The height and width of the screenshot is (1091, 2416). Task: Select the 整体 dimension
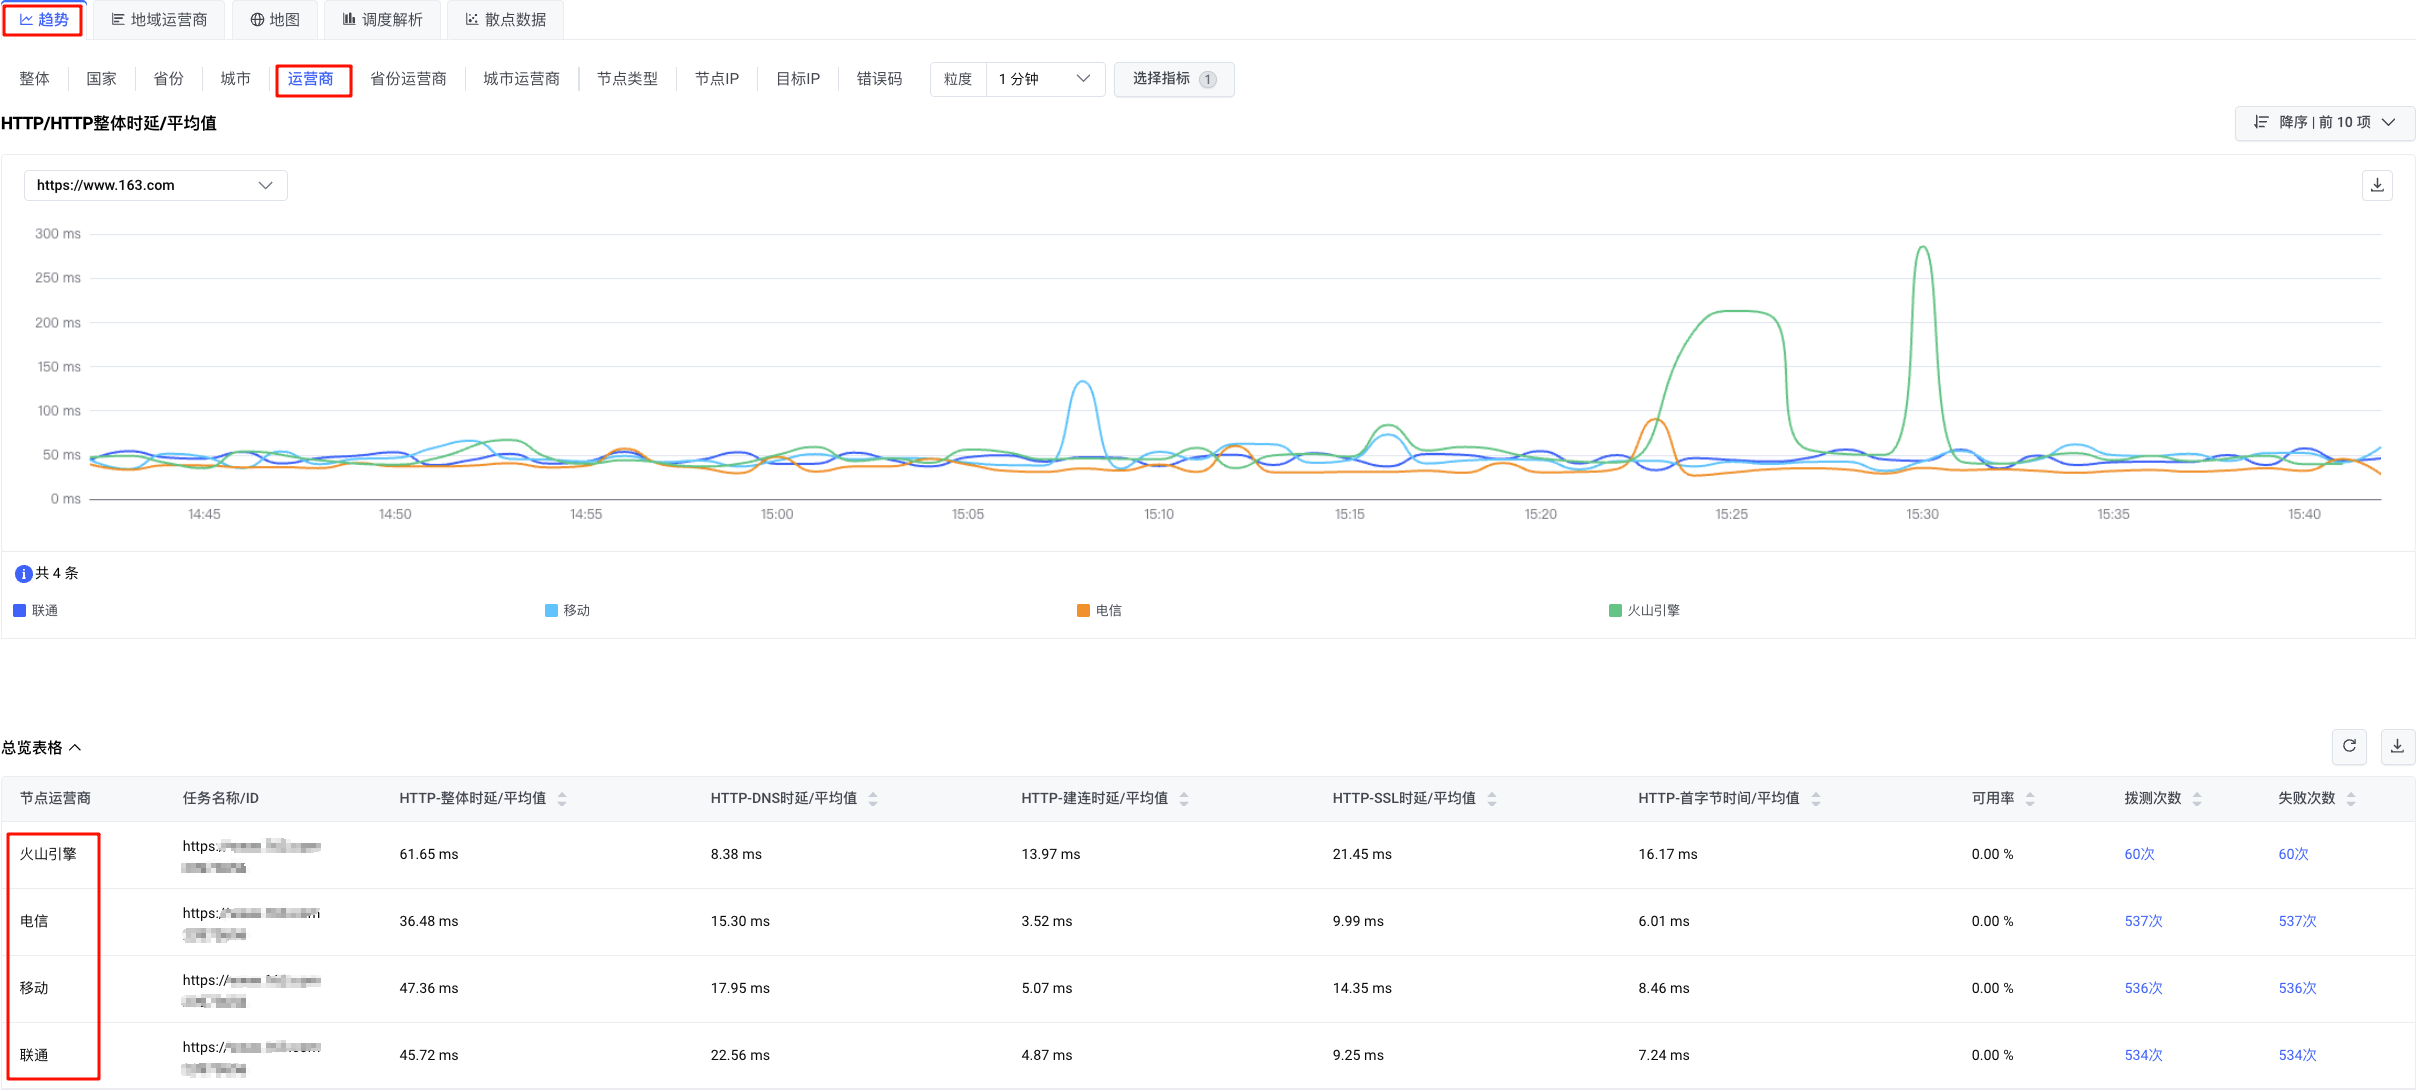tap(34, 79)
